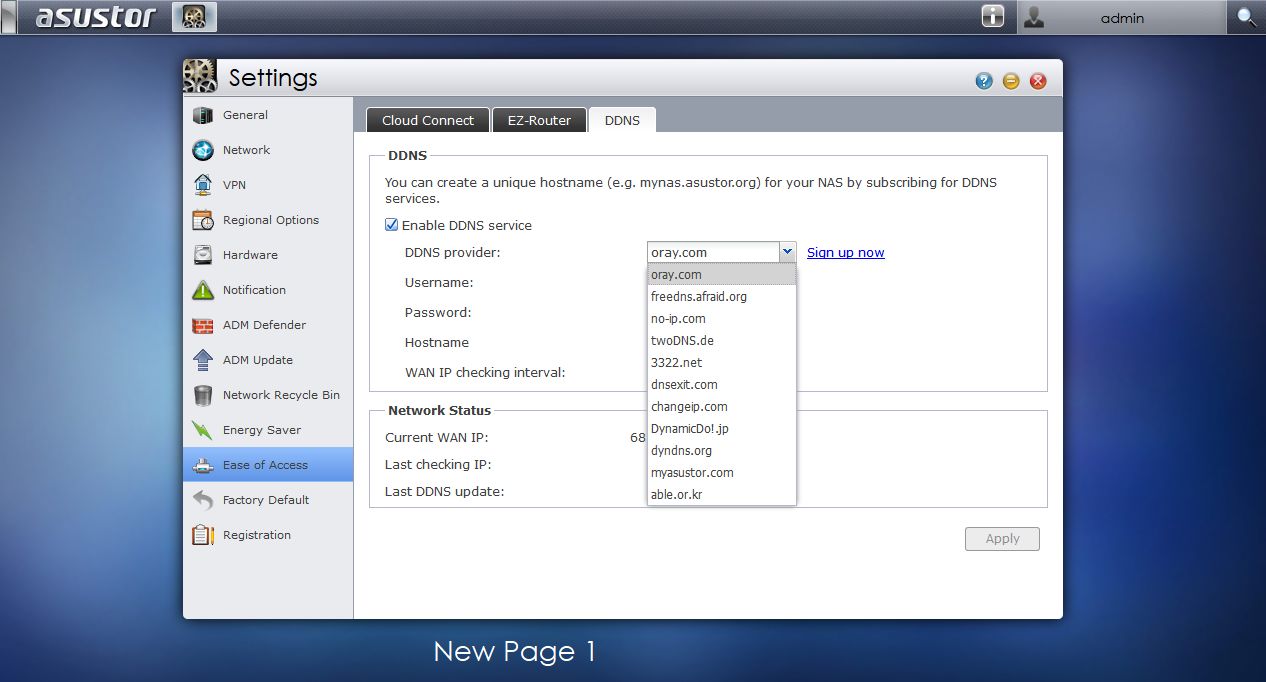Minimize the Settings window

[x=1011, y=81]
